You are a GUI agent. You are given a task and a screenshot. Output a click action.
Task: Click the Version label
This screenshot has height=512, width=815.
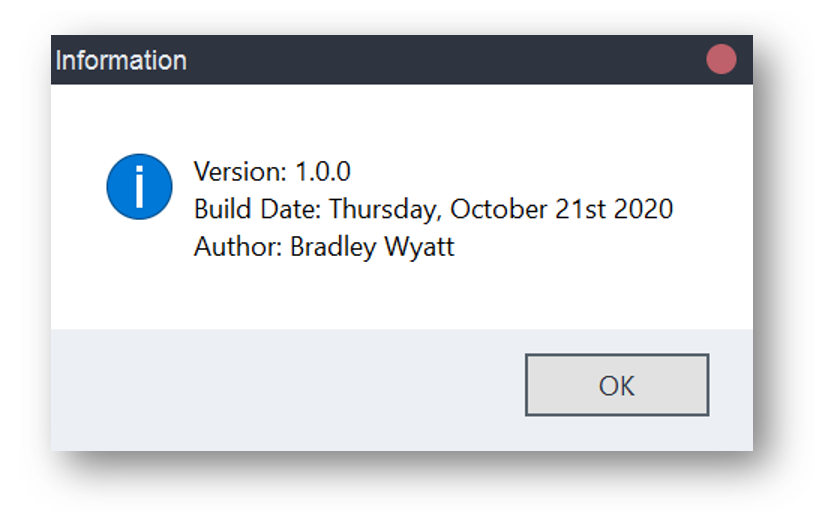(x=240, y=172)
